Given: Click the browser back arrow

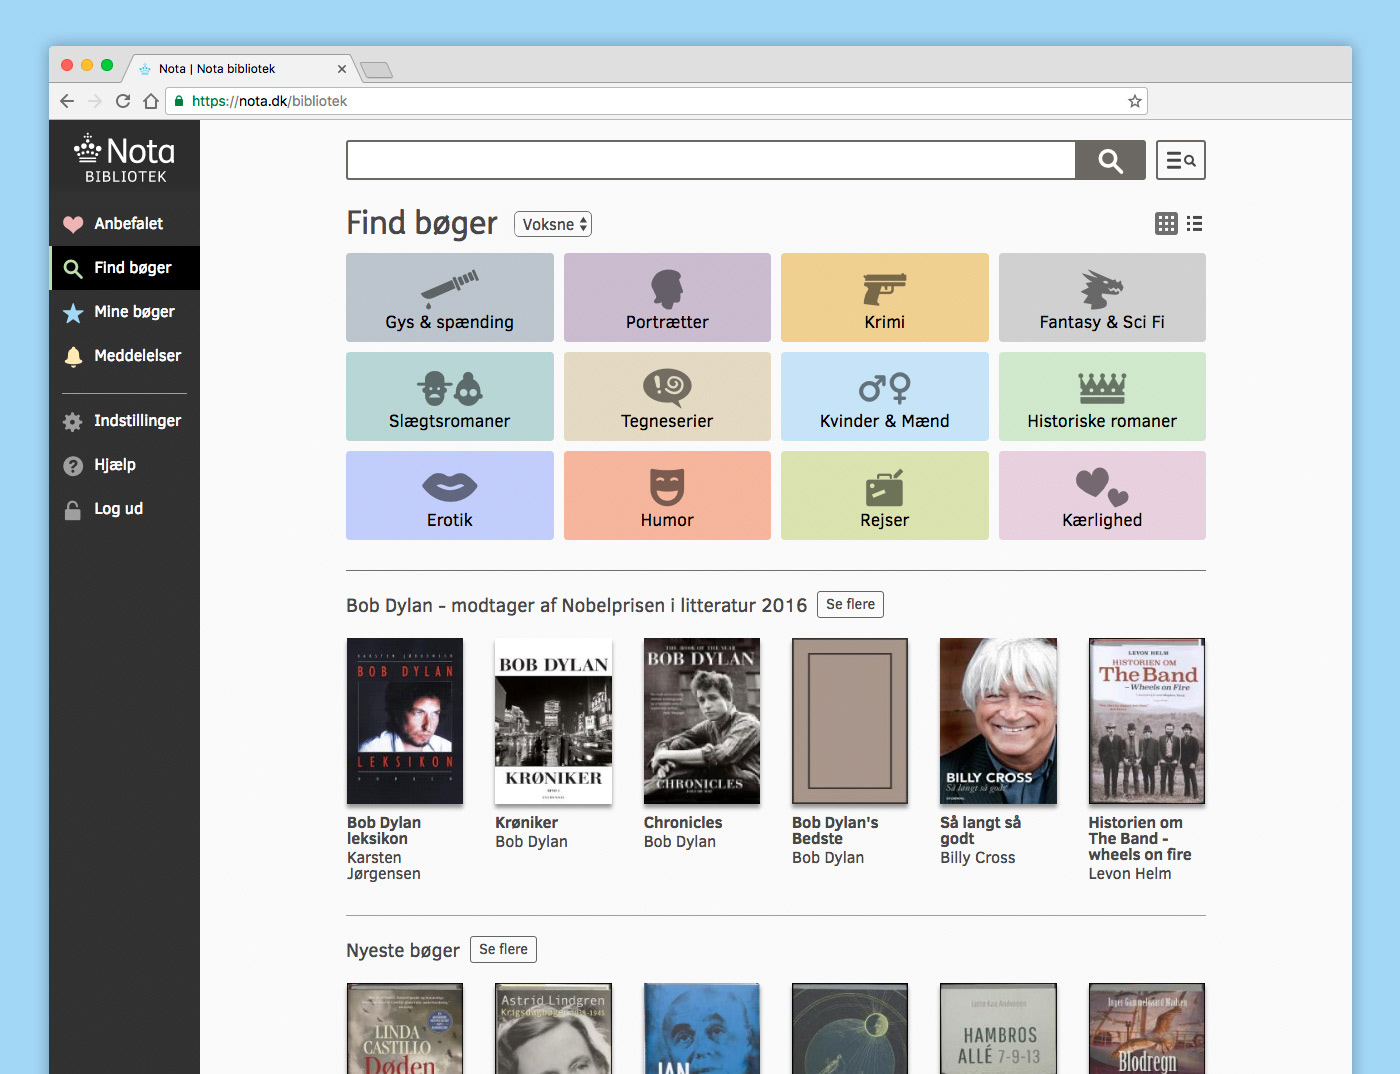Looking at the screenshot, I should pyautogui.click(x=67, y=101).
